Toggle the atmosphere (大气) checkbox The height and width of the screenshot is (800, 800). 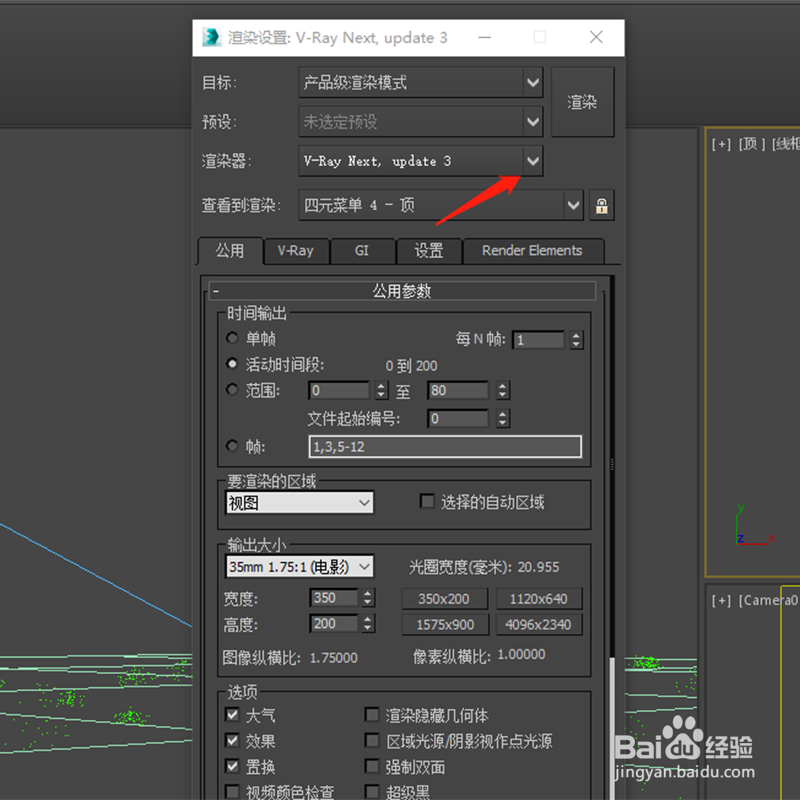[232, 714]
